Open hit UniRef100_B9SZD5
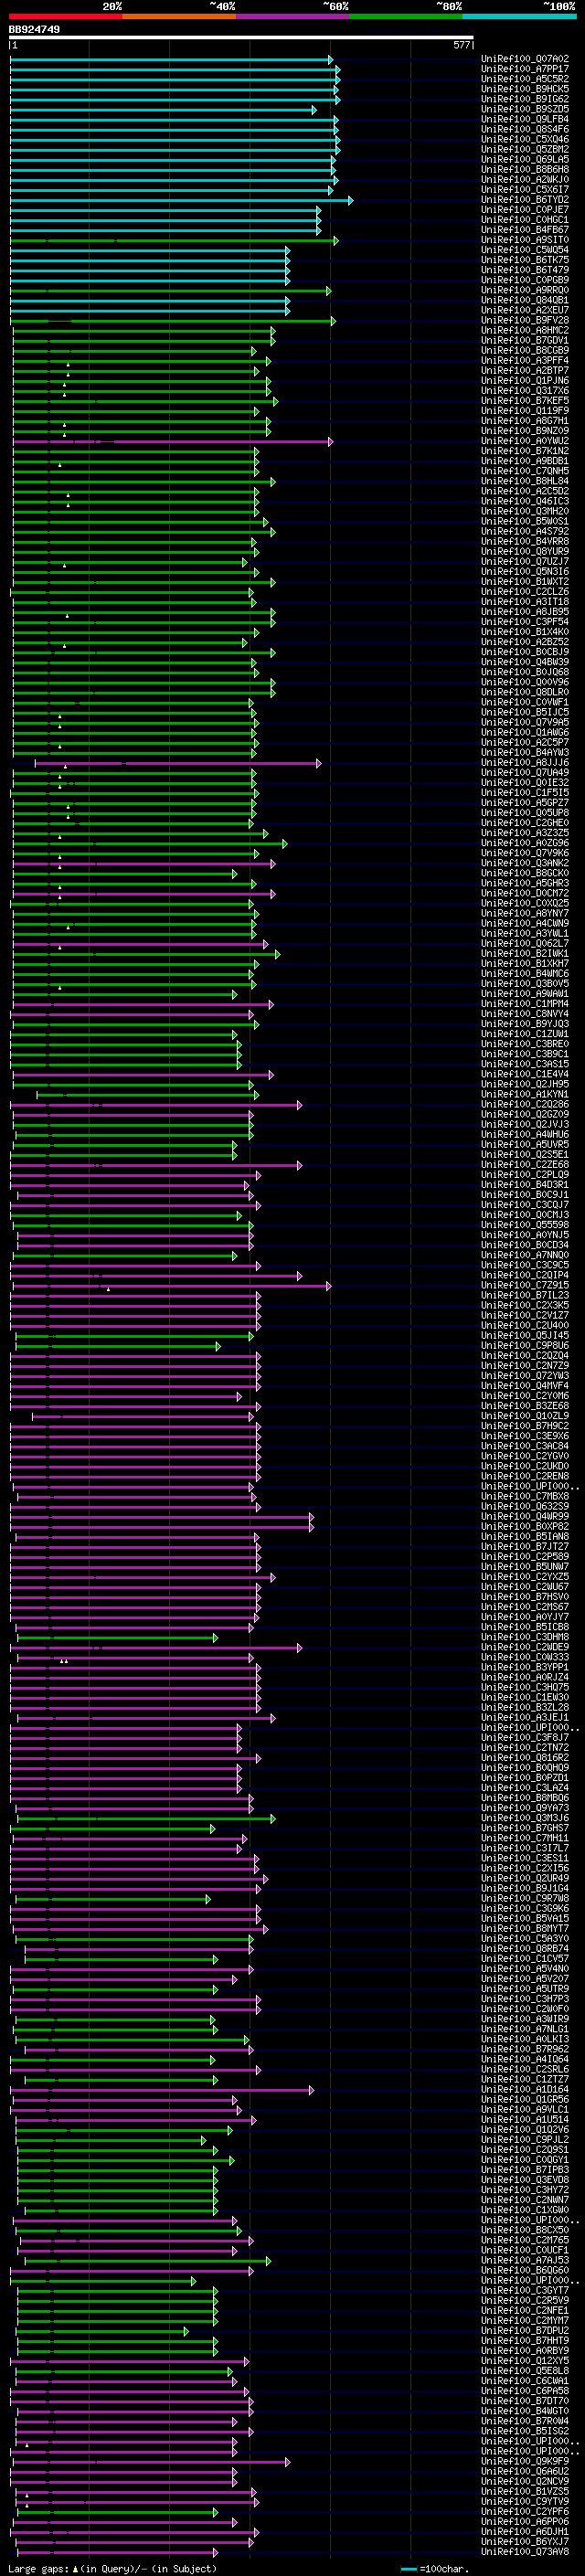585x2576 pixels. tap(525, 109)
